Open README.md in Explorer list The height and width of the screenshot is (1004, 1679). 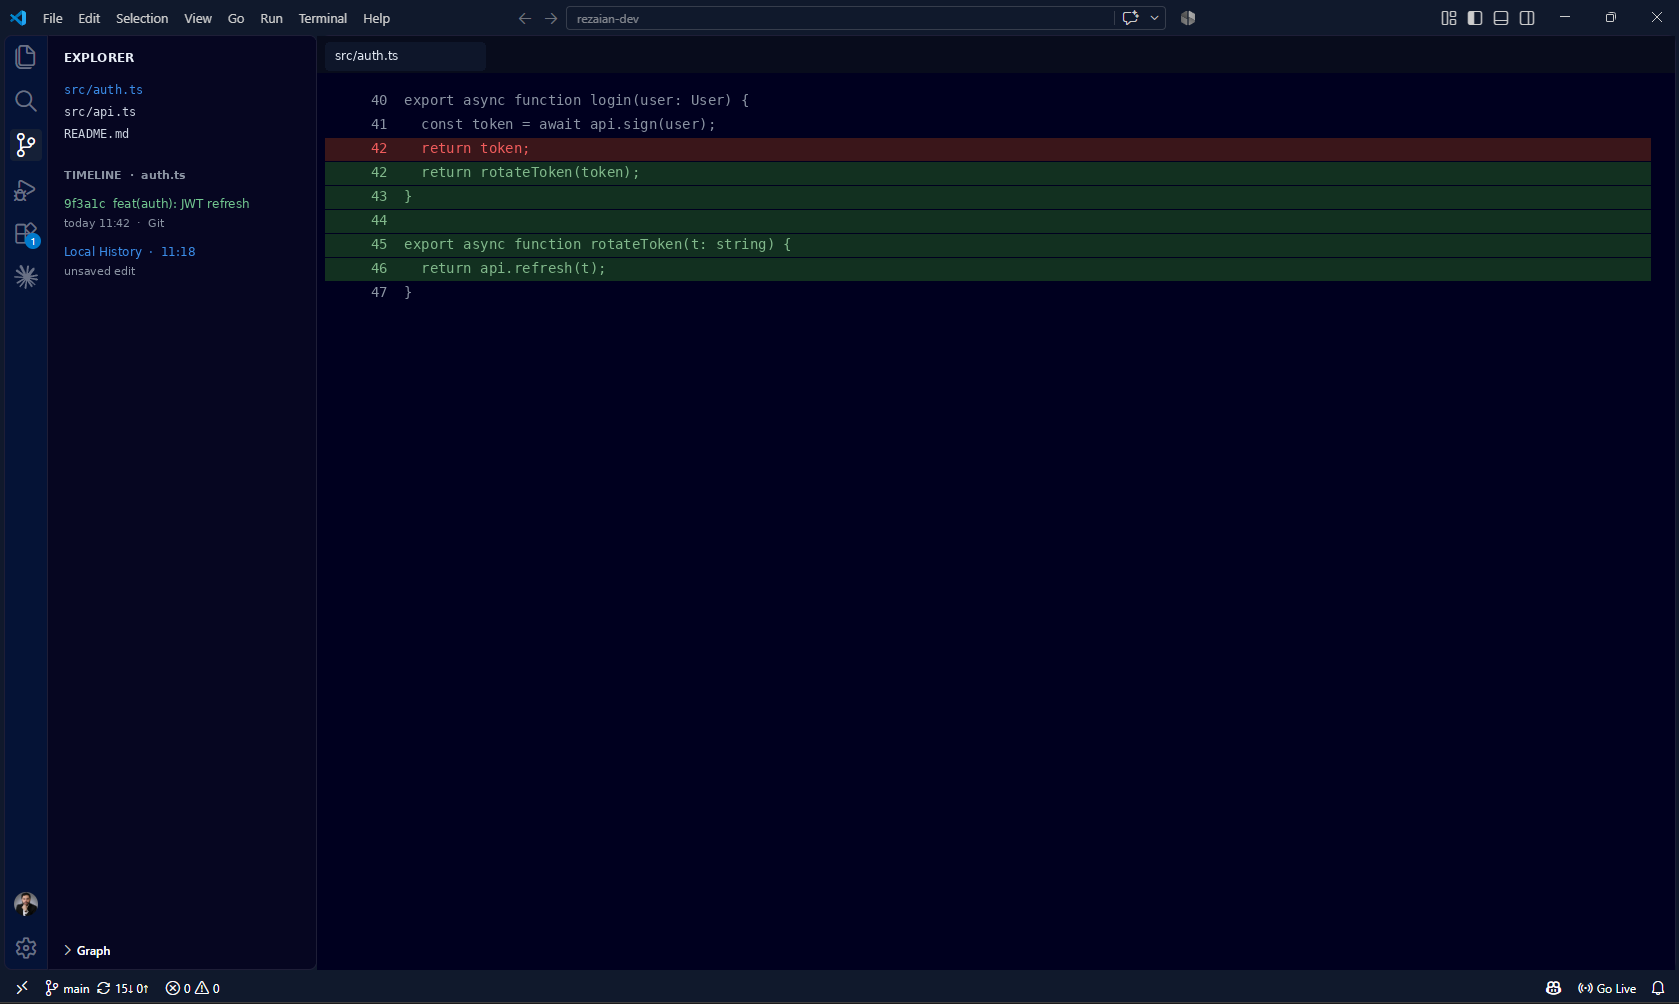coord(96,134)
